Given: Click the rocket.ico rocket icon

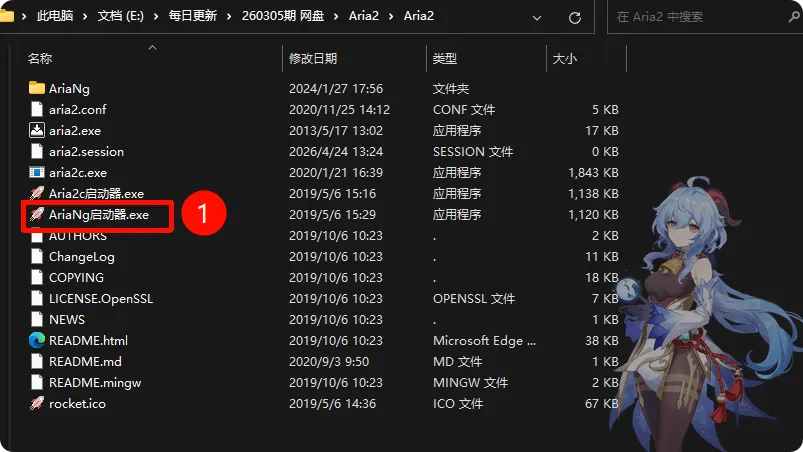Looking at the screenshot, I should coord(36,403).
